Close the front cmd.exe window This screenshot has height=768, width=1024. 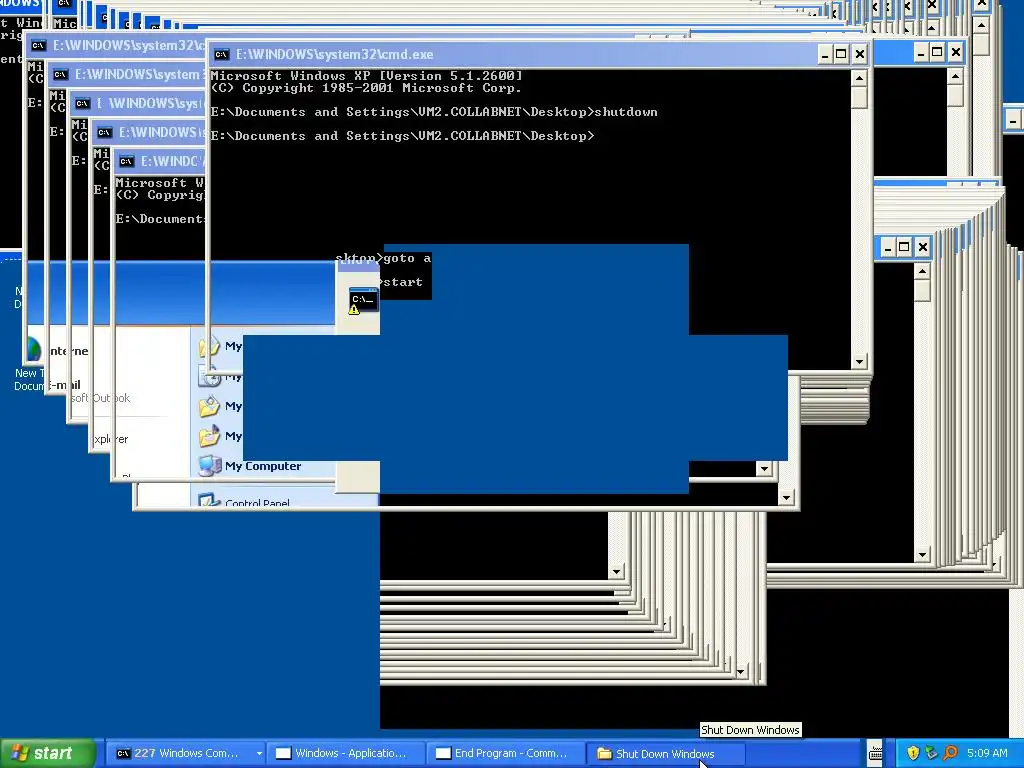[860, 54]
